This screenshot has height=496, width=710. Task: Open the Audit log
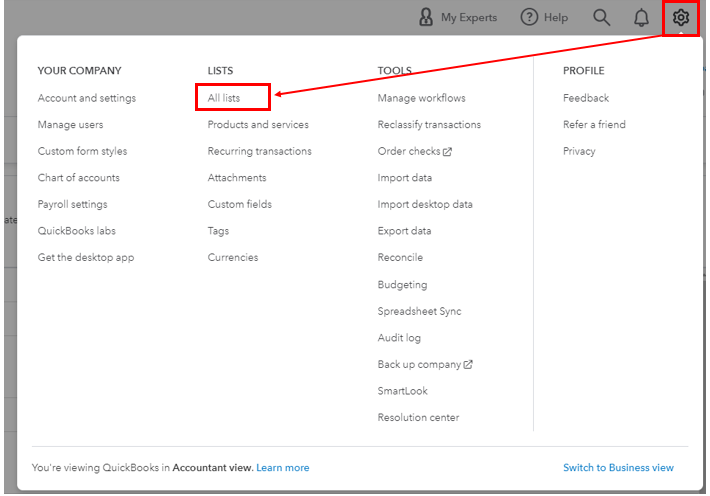[x=399, y=338]
